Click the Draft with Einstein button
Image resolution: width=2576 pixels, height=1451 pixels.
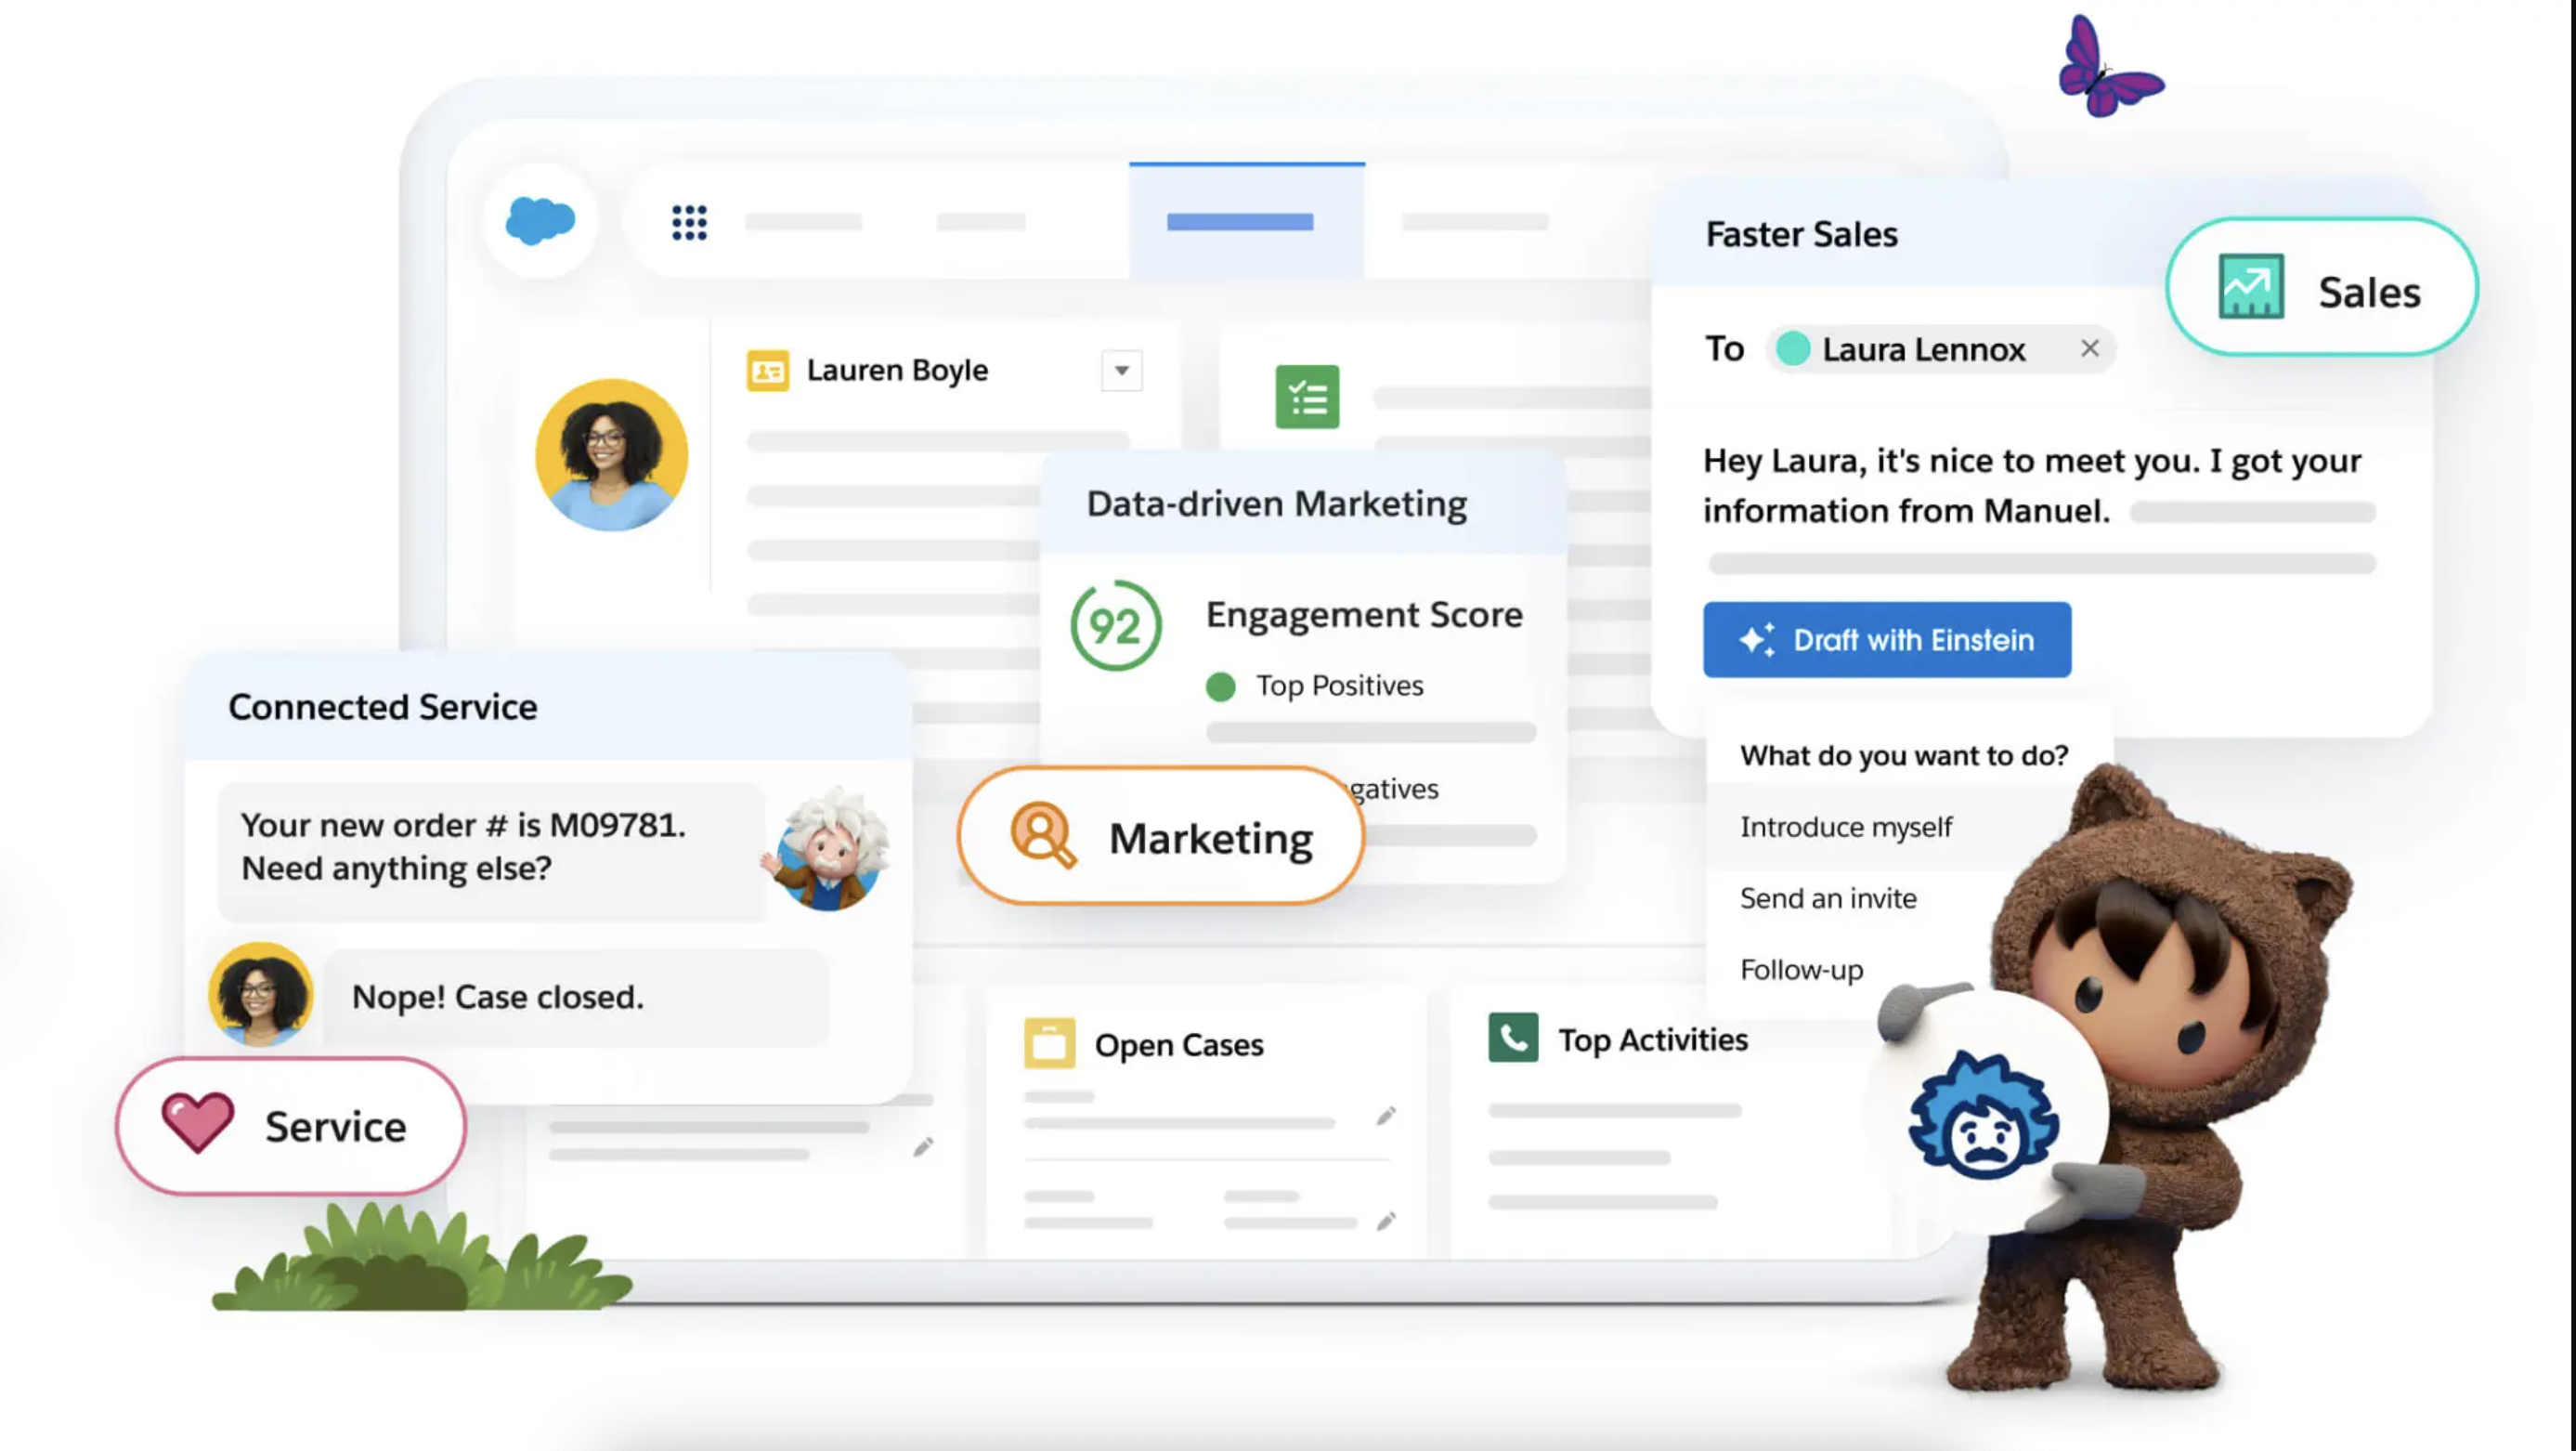tap(1887, 640)
